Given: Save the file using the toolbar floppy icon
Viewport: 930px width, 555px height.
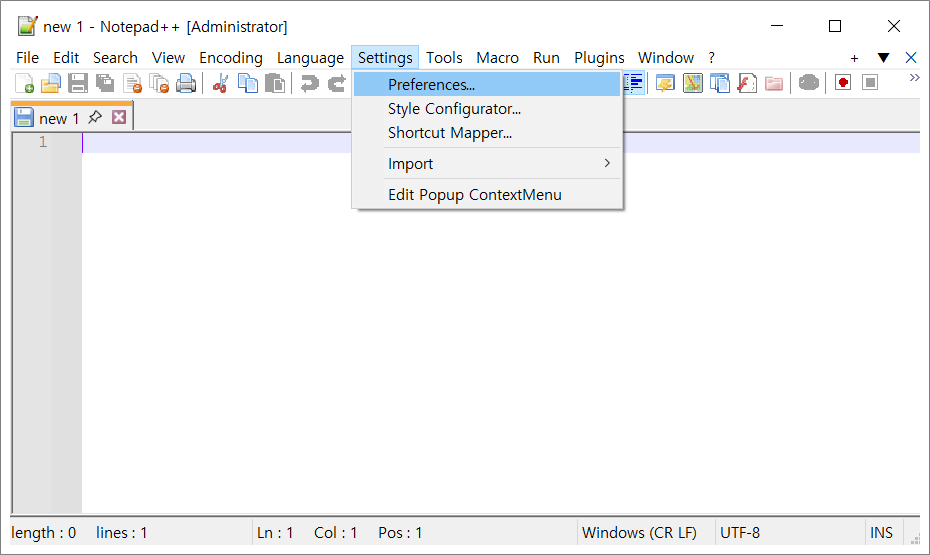Looking at the screenshot, I should [x=78, y=84].
